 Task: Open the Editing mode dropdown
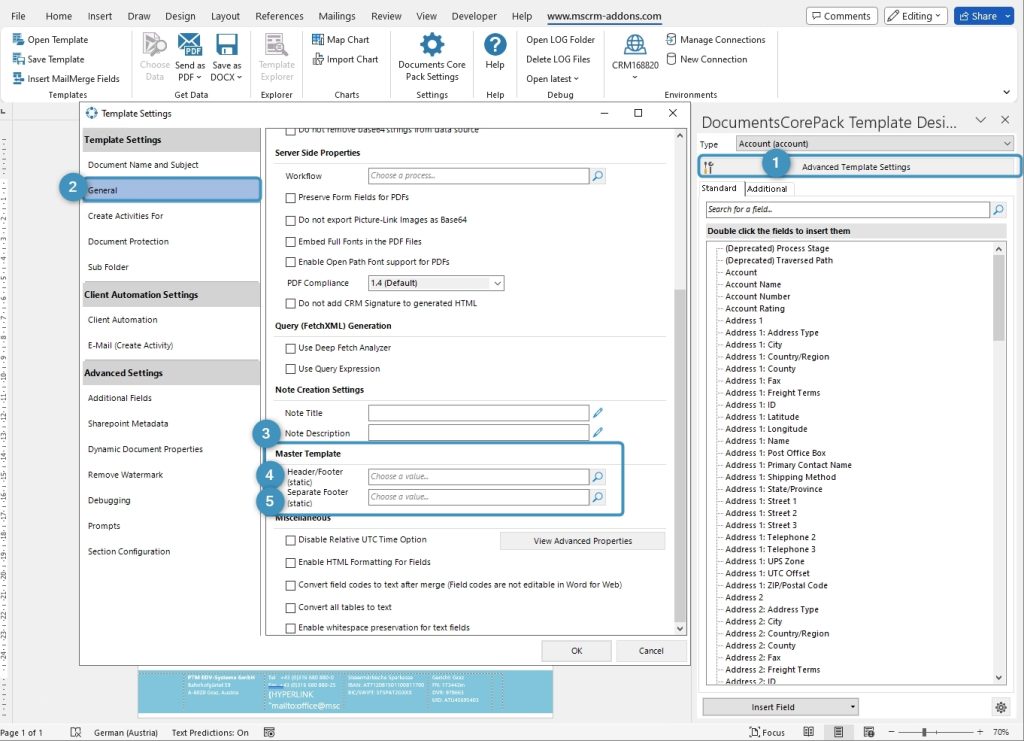click(x=916, y=16)
